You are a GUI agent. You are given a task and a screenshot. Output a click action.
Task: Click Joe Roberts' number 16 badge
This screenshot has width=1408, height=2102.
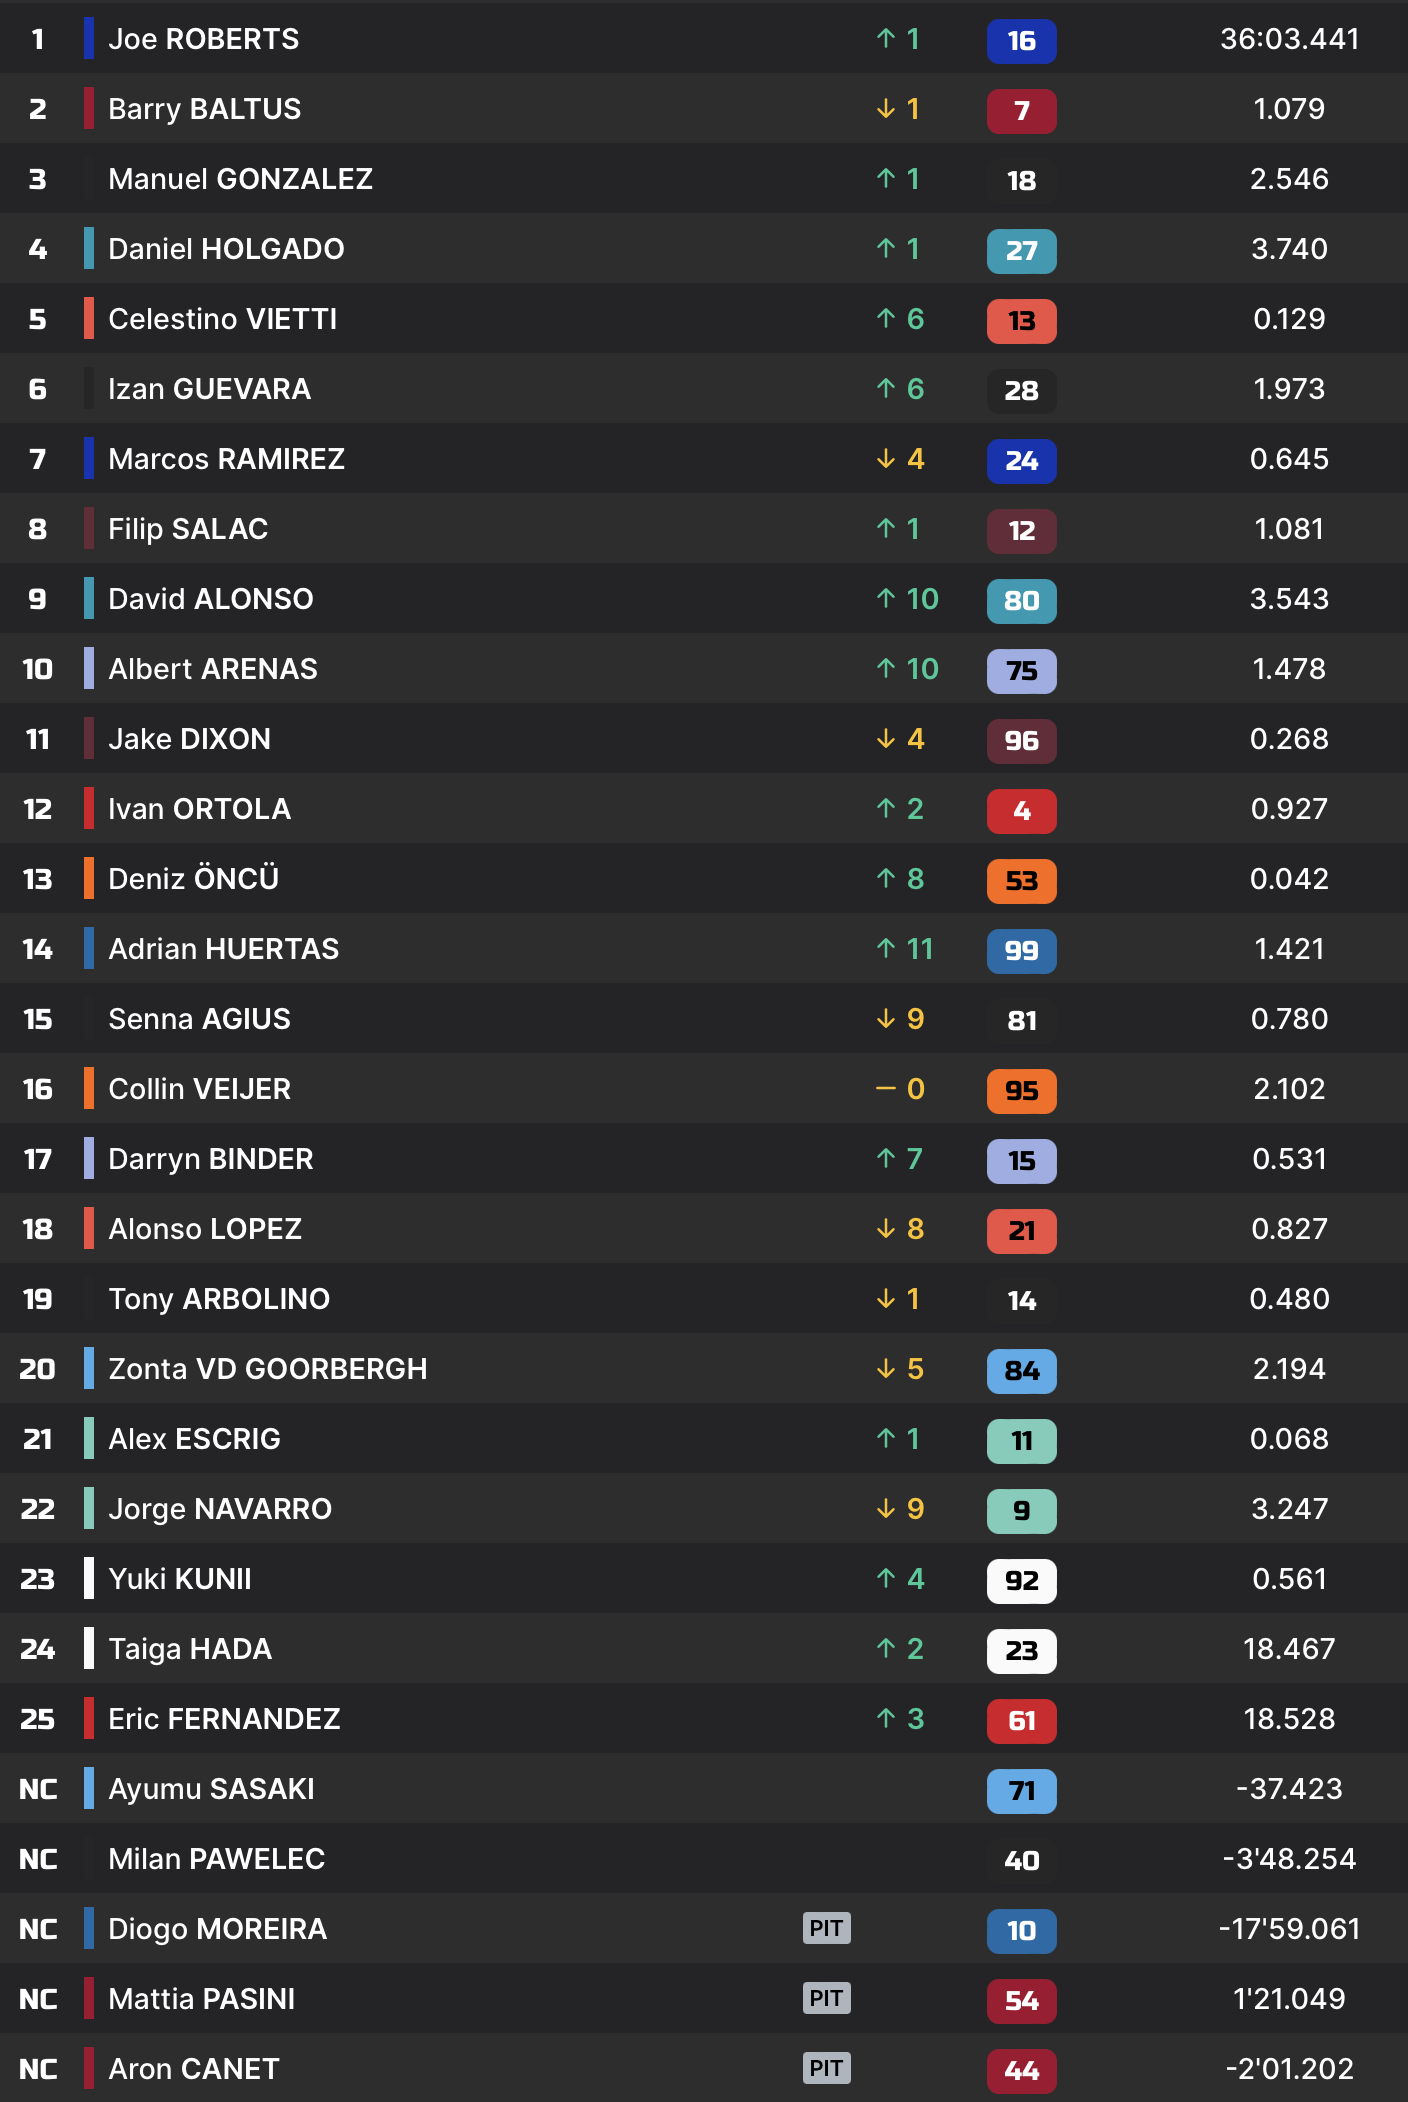point(1021,41)
